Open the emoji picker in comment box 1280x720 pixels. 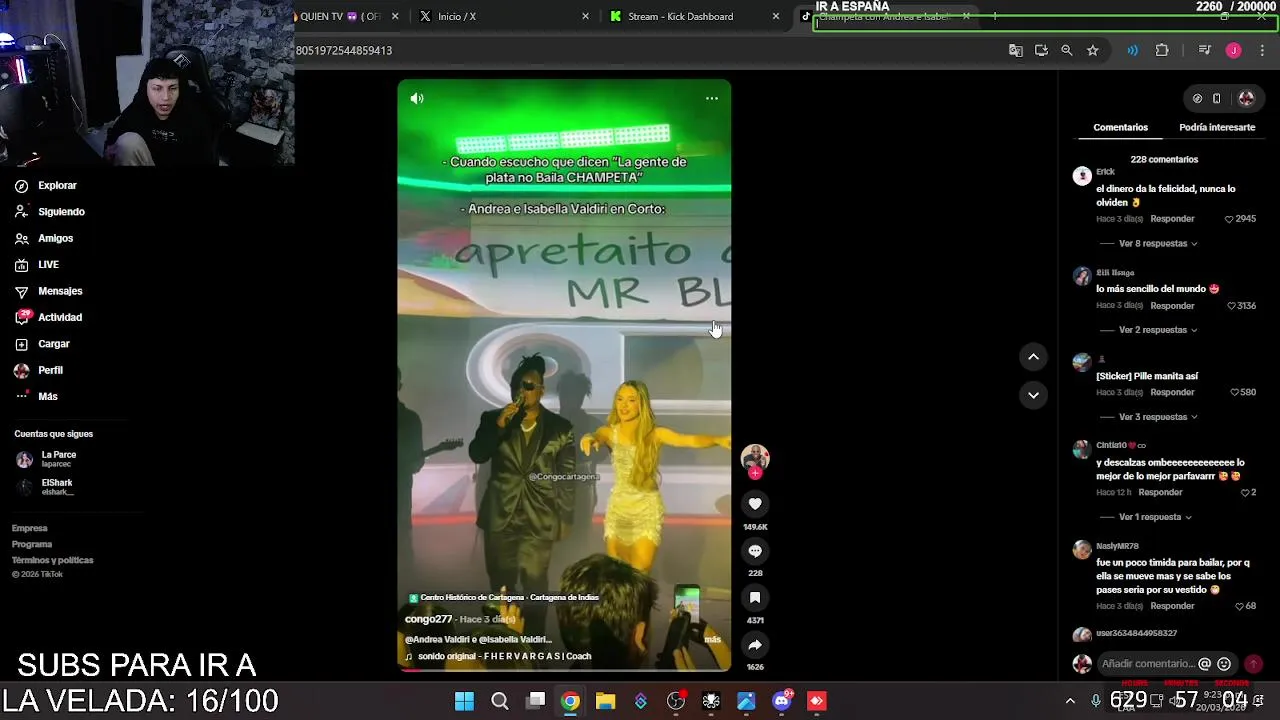coord(1224,664)
